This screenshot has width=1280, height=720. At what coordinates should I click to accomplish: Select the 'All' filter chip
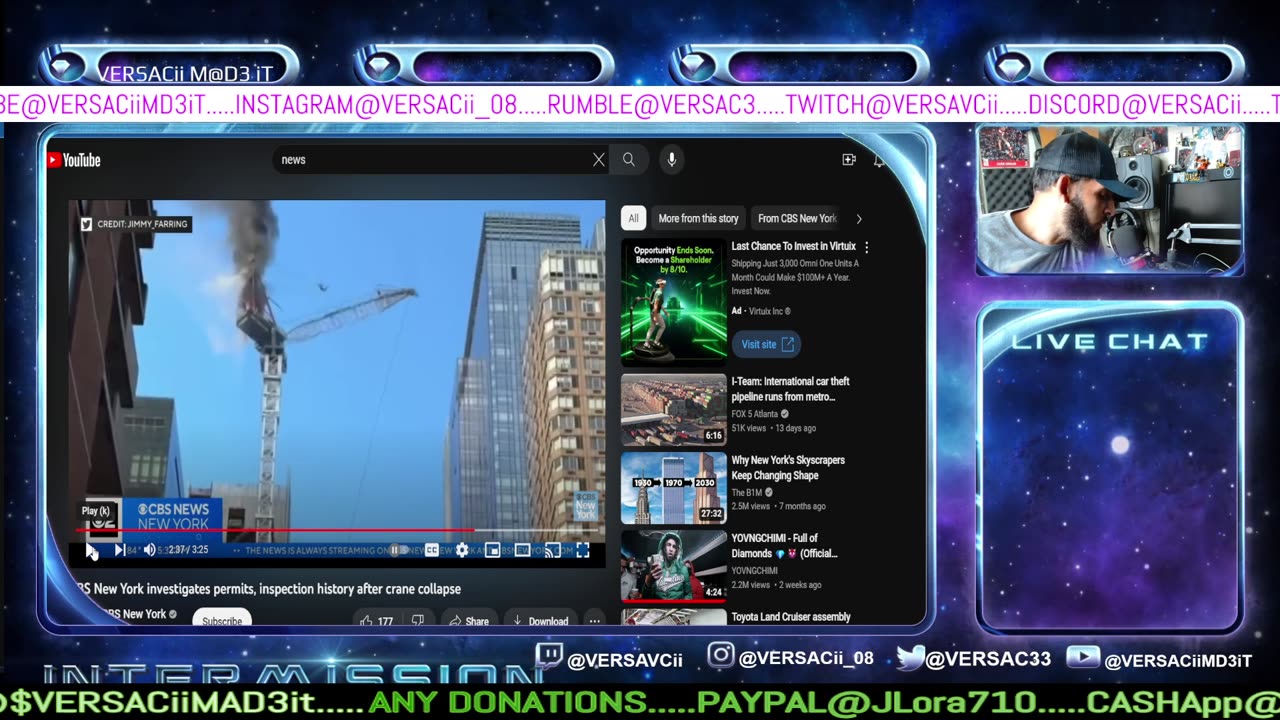click(633, 218)
